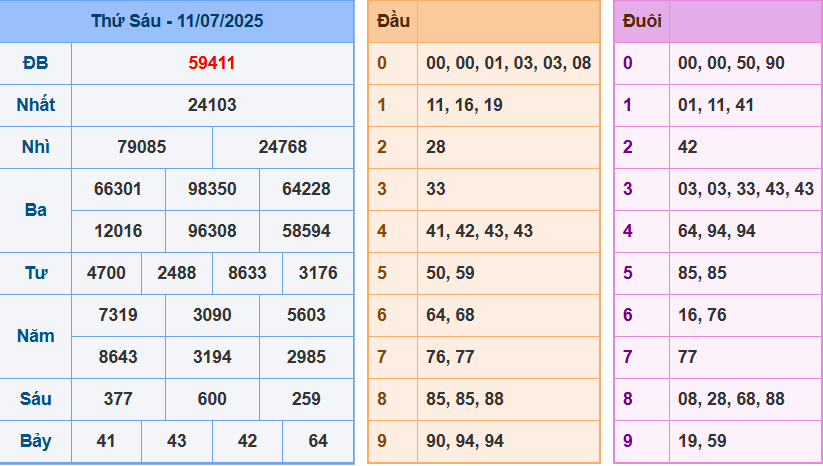Select Đuôi values 64, 94, 94

(x=716, y=231)
